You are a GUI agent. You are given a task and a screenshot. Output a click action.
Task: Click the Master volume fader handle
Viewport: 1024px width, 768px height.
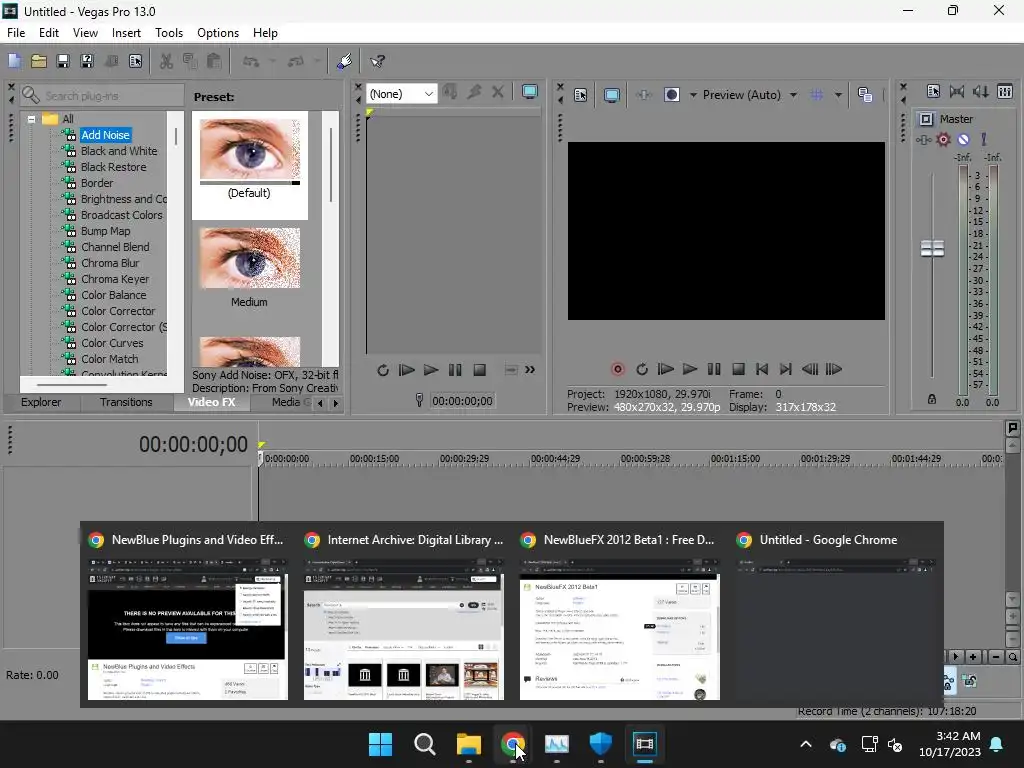click(932, 249)
